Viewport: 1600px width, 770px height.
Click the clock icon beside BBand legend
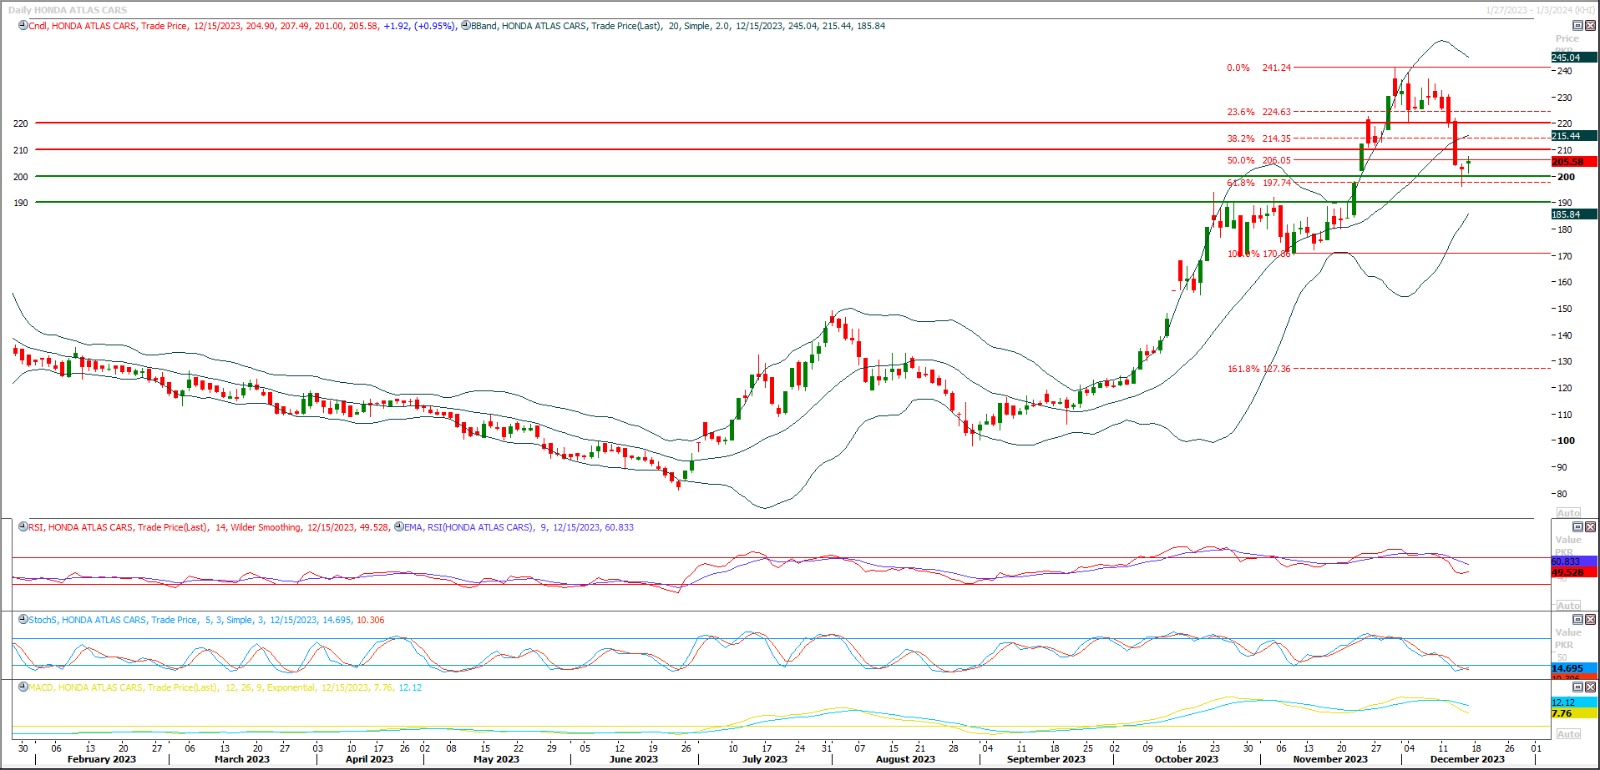point(466,26)
